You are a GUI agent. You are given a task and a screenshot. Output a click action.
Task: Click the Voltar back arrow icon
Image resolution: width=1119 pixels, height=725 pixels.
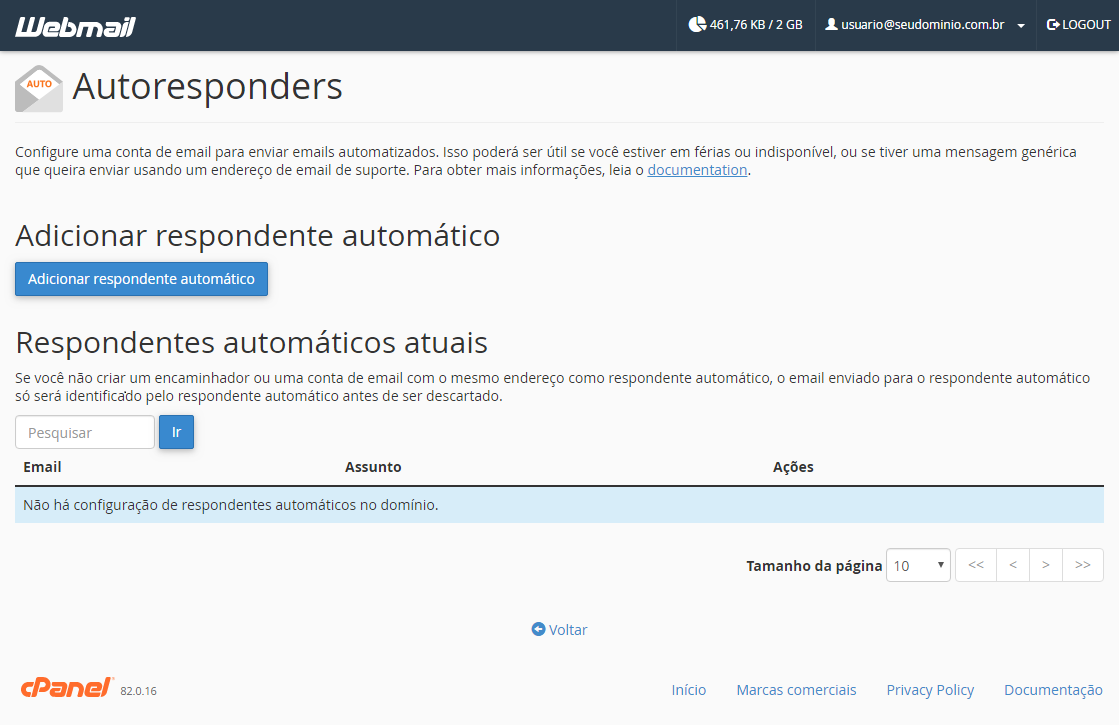(538, 629)
